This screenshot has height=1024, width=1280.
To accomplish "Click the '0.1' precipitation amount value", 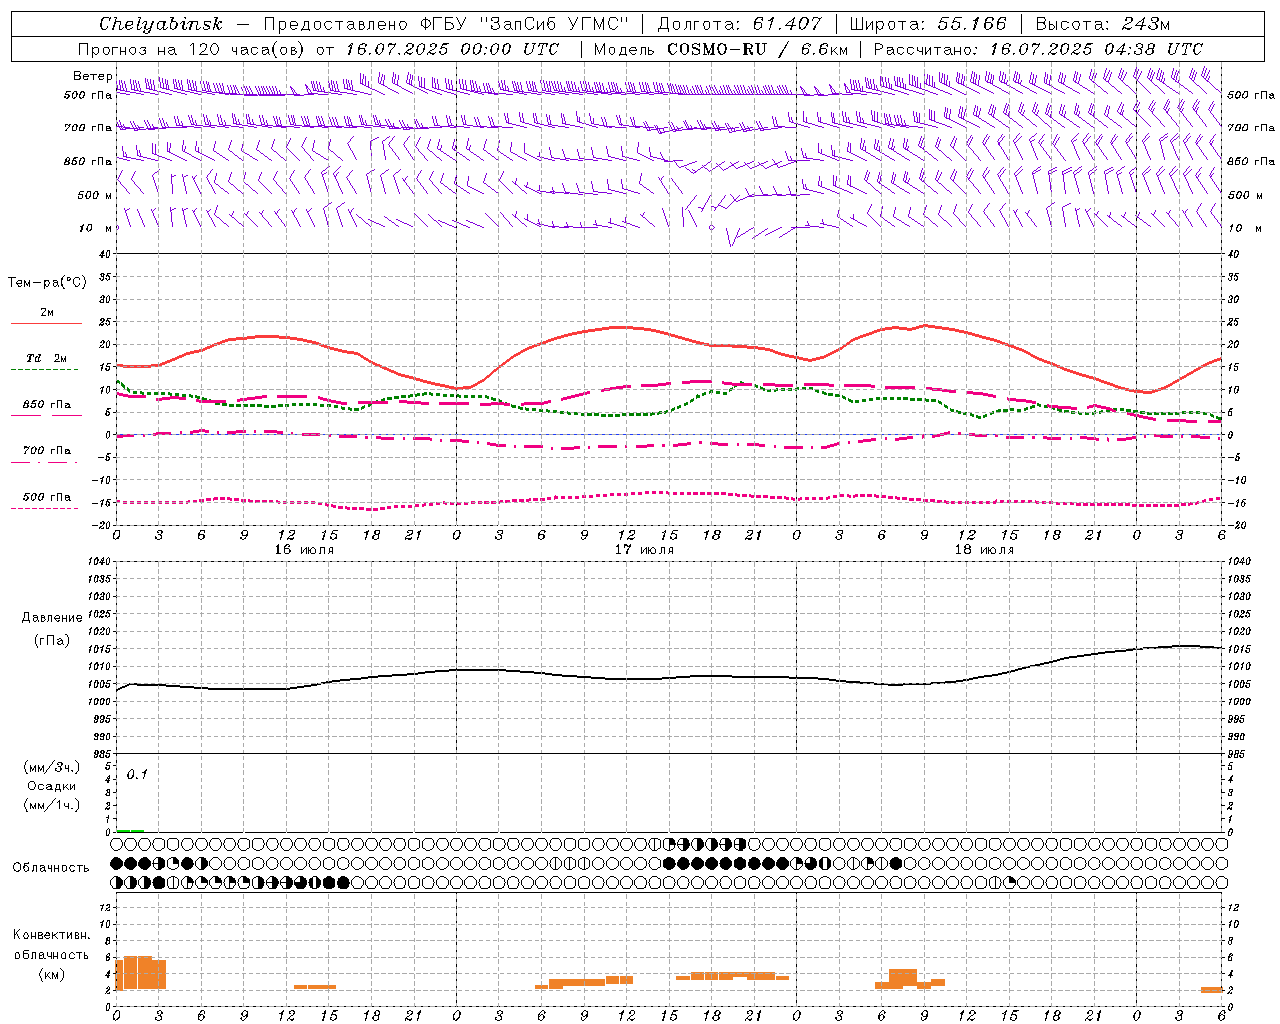I will click(x=137, y=774).
